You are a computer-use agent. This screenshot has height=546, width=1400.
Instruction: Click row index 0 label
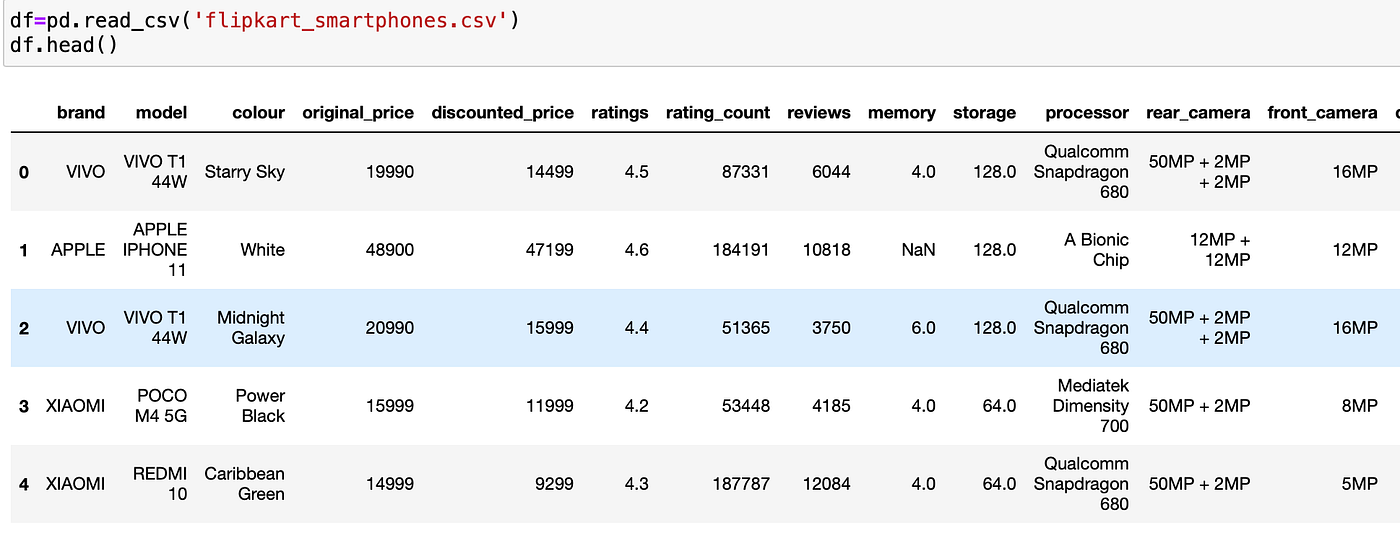click(24, 172)
